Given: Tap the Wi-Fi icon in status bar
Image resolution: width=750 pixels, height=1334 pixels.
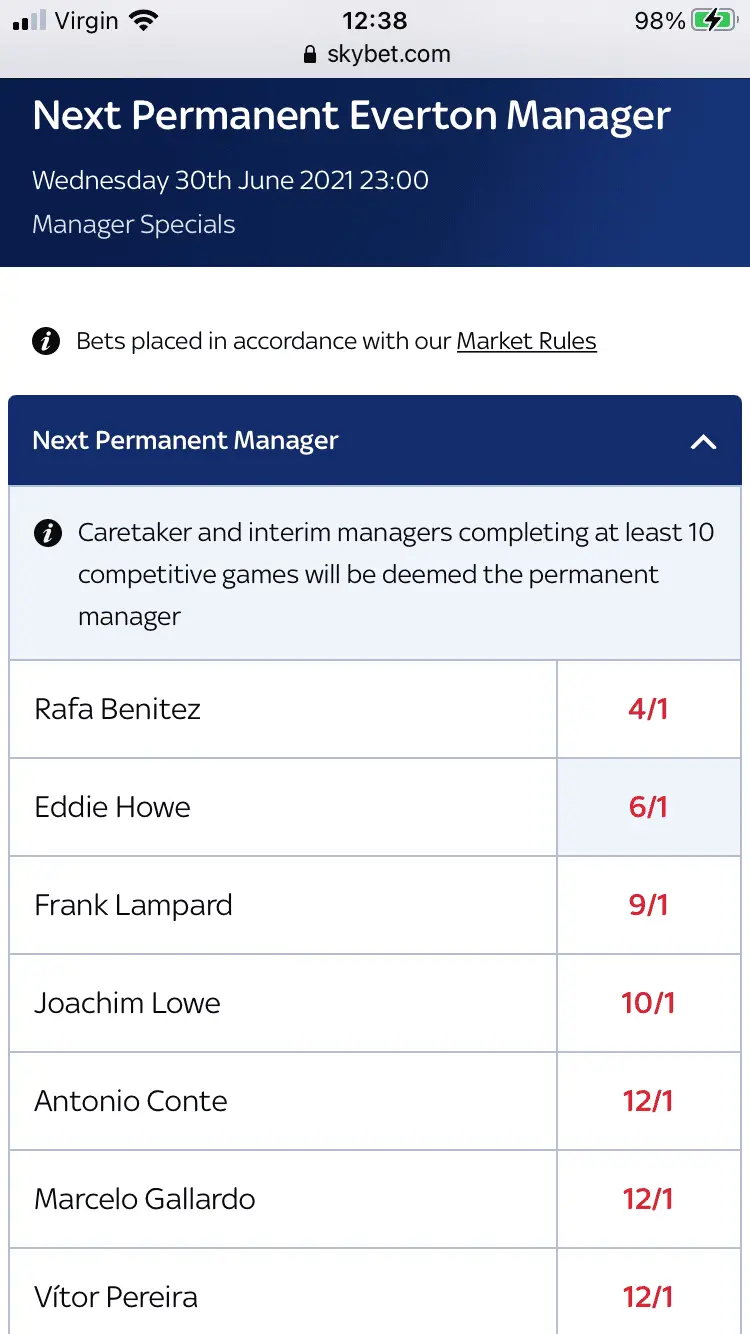Looking at the screenshot, I should click(x=144, y=20).
